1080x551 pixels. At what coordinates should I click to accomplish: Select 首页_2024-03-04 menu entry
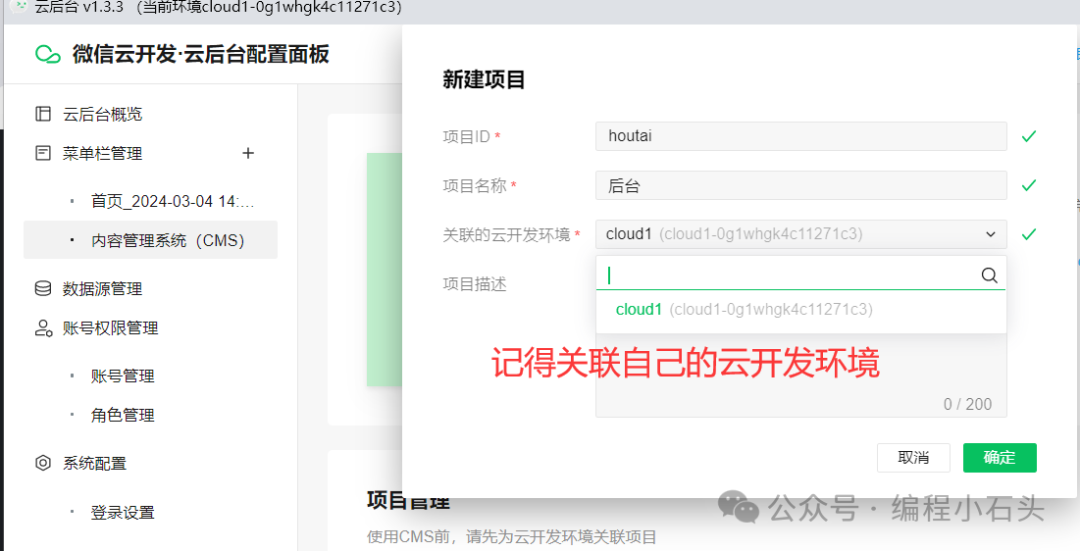click(172, 201)
